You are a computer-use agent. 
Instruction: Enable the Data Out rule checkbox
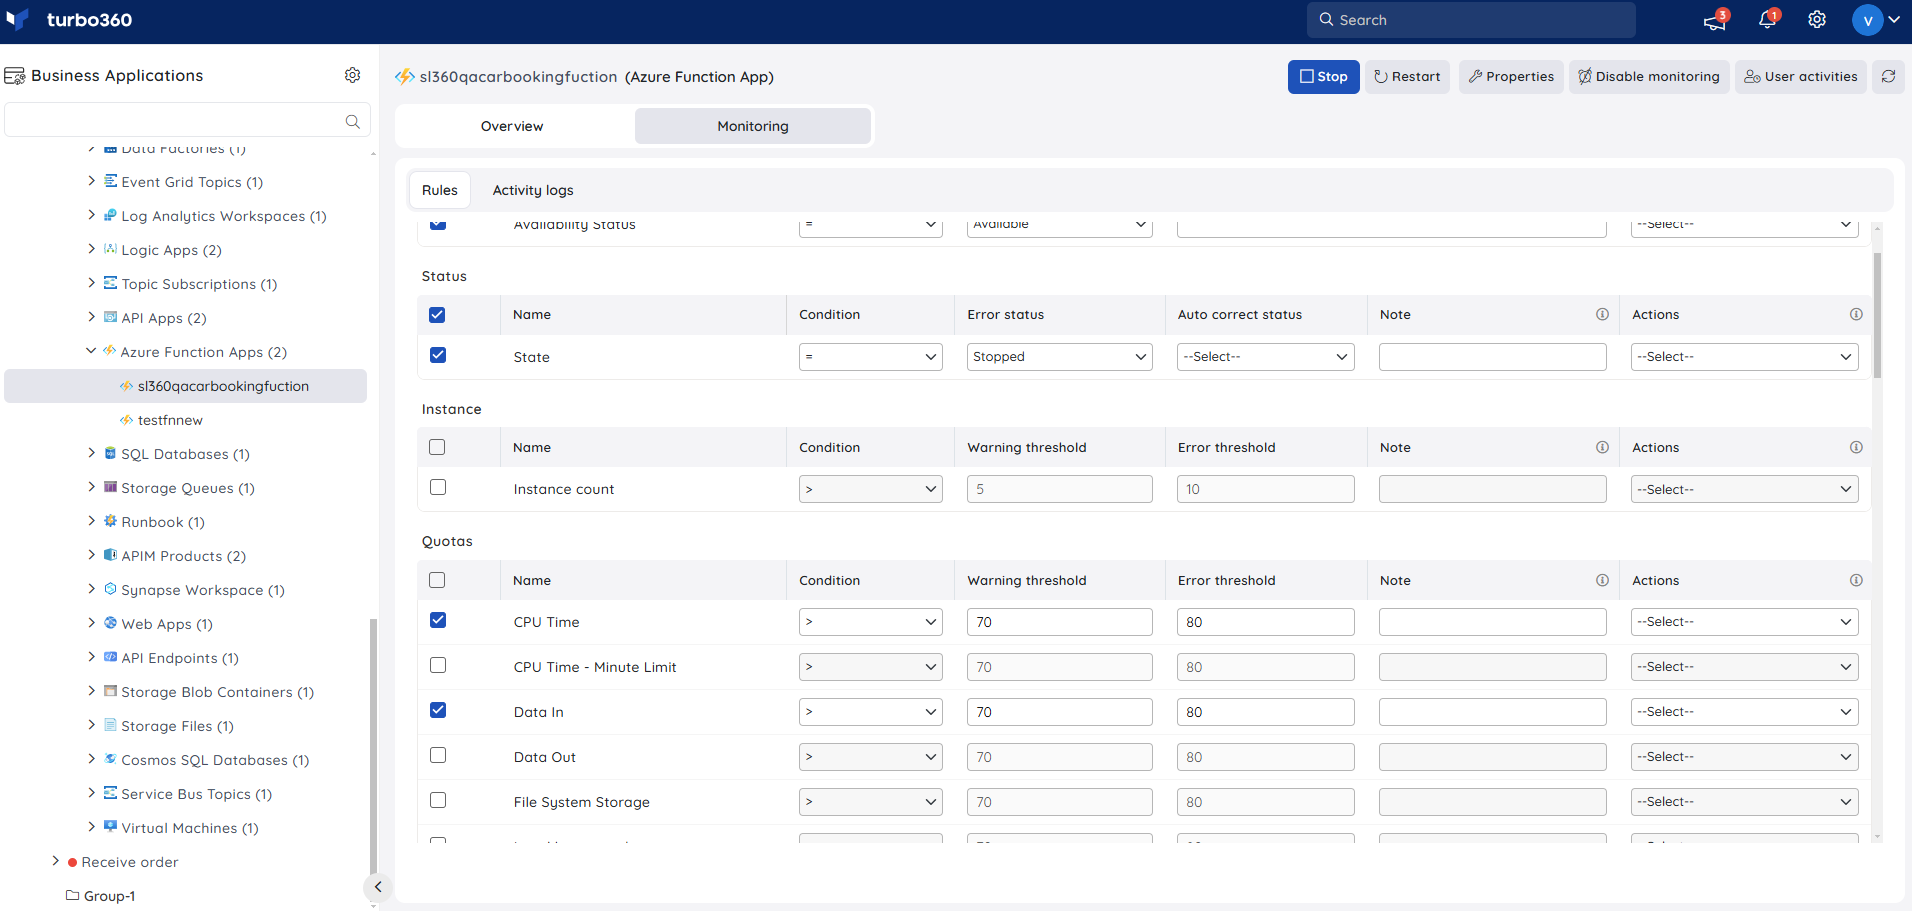coord(438,755)
